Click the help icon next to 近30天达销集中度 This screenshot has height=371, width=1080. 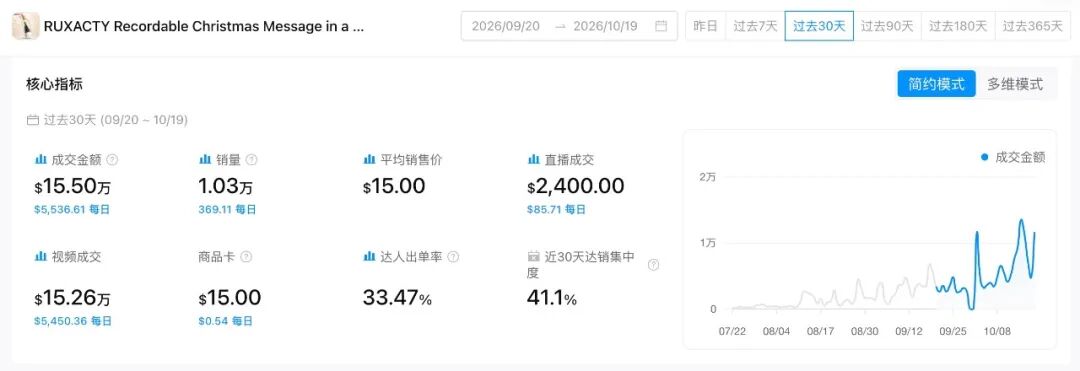coord(654,264)
